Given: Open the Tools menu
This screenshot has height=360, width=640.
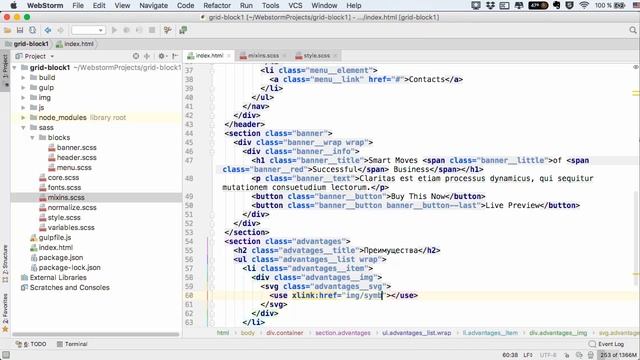Looking at the screenshot, I should (x=270, y=5).
